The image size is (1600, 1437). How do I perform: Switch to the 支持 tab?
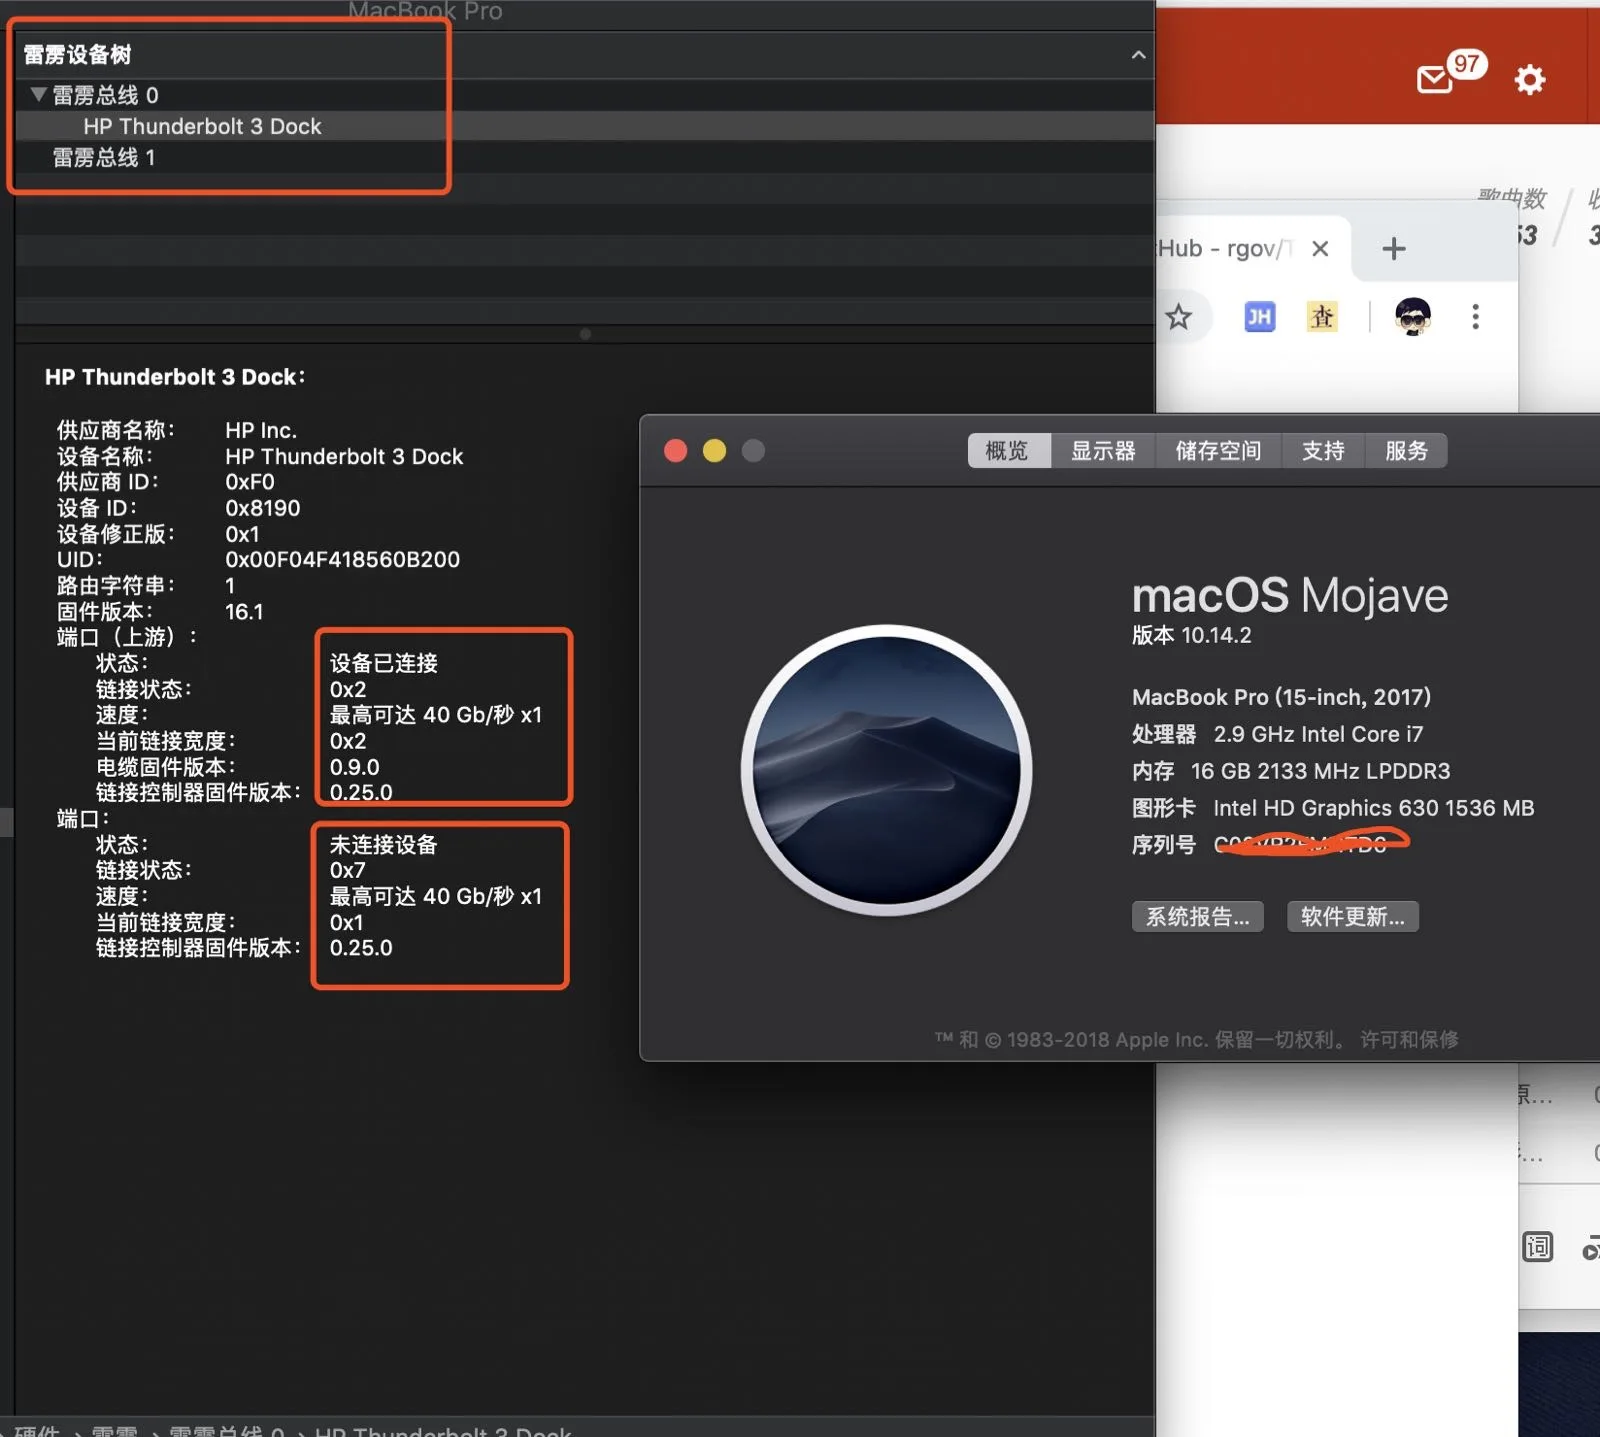click(1323, 451)
